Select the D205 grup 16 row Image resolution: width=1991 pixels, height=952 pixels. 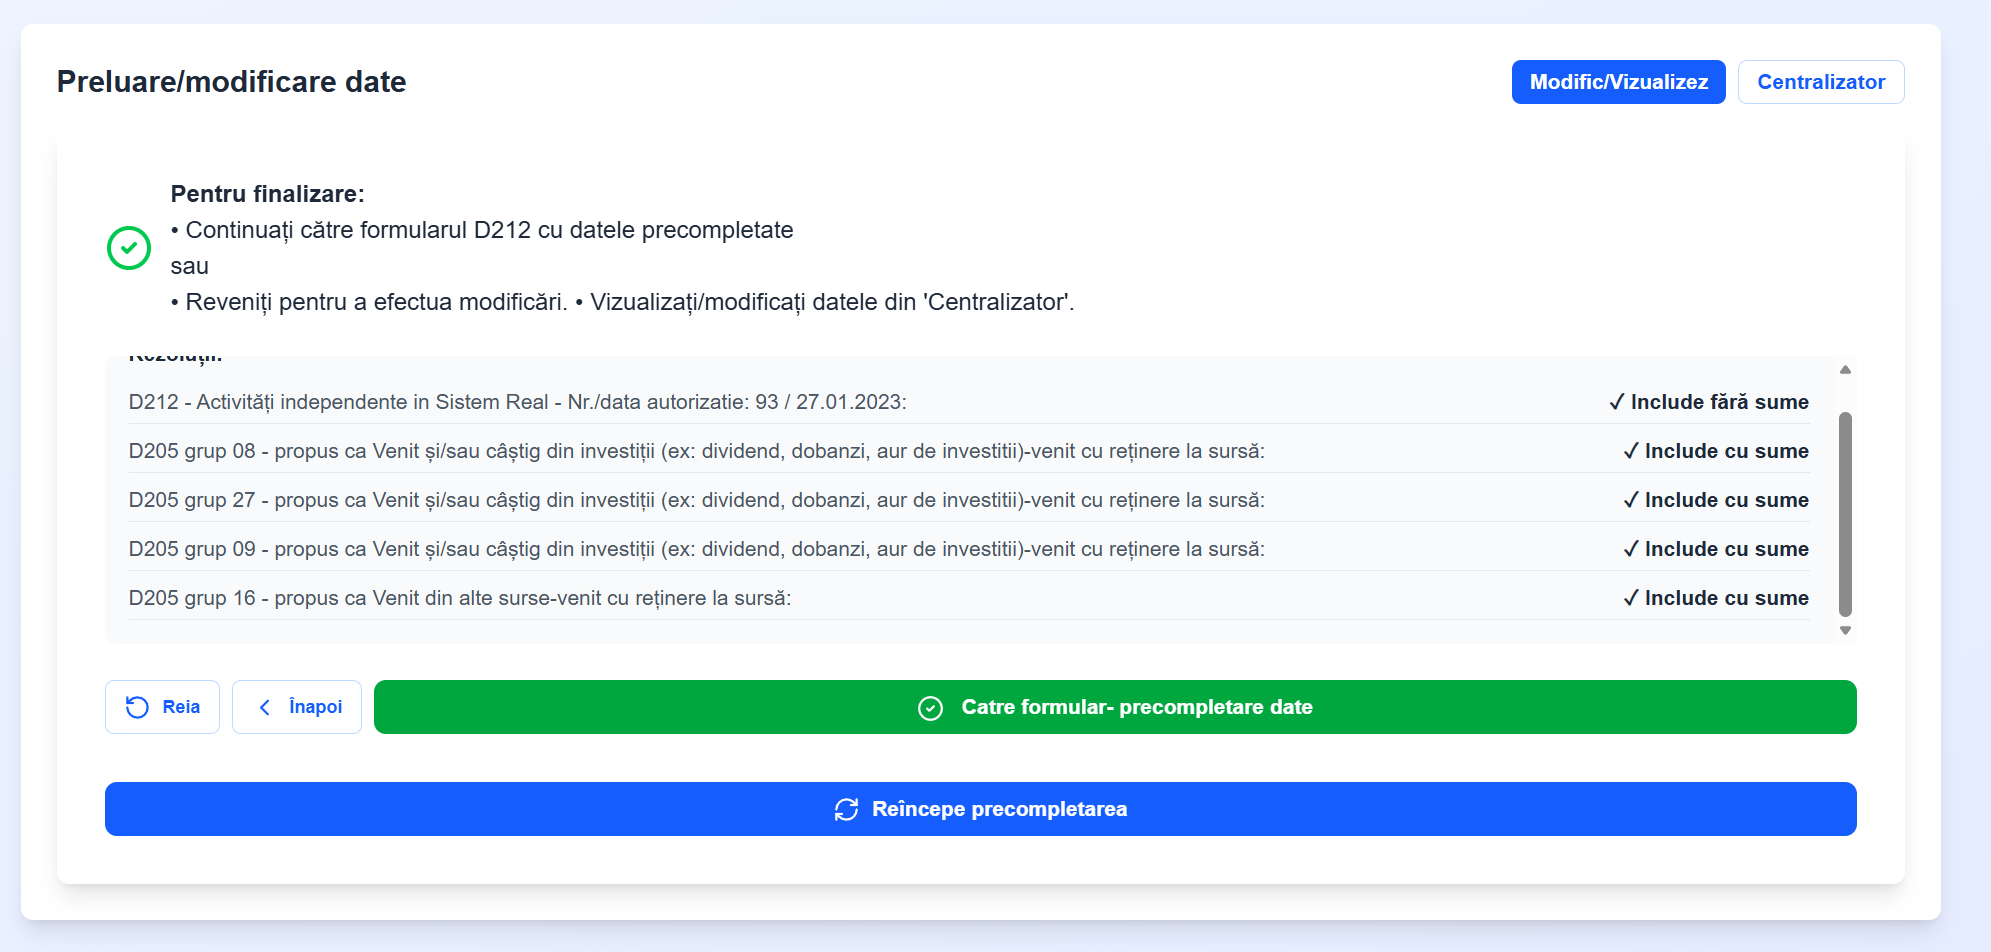click(x=969, y=598)
